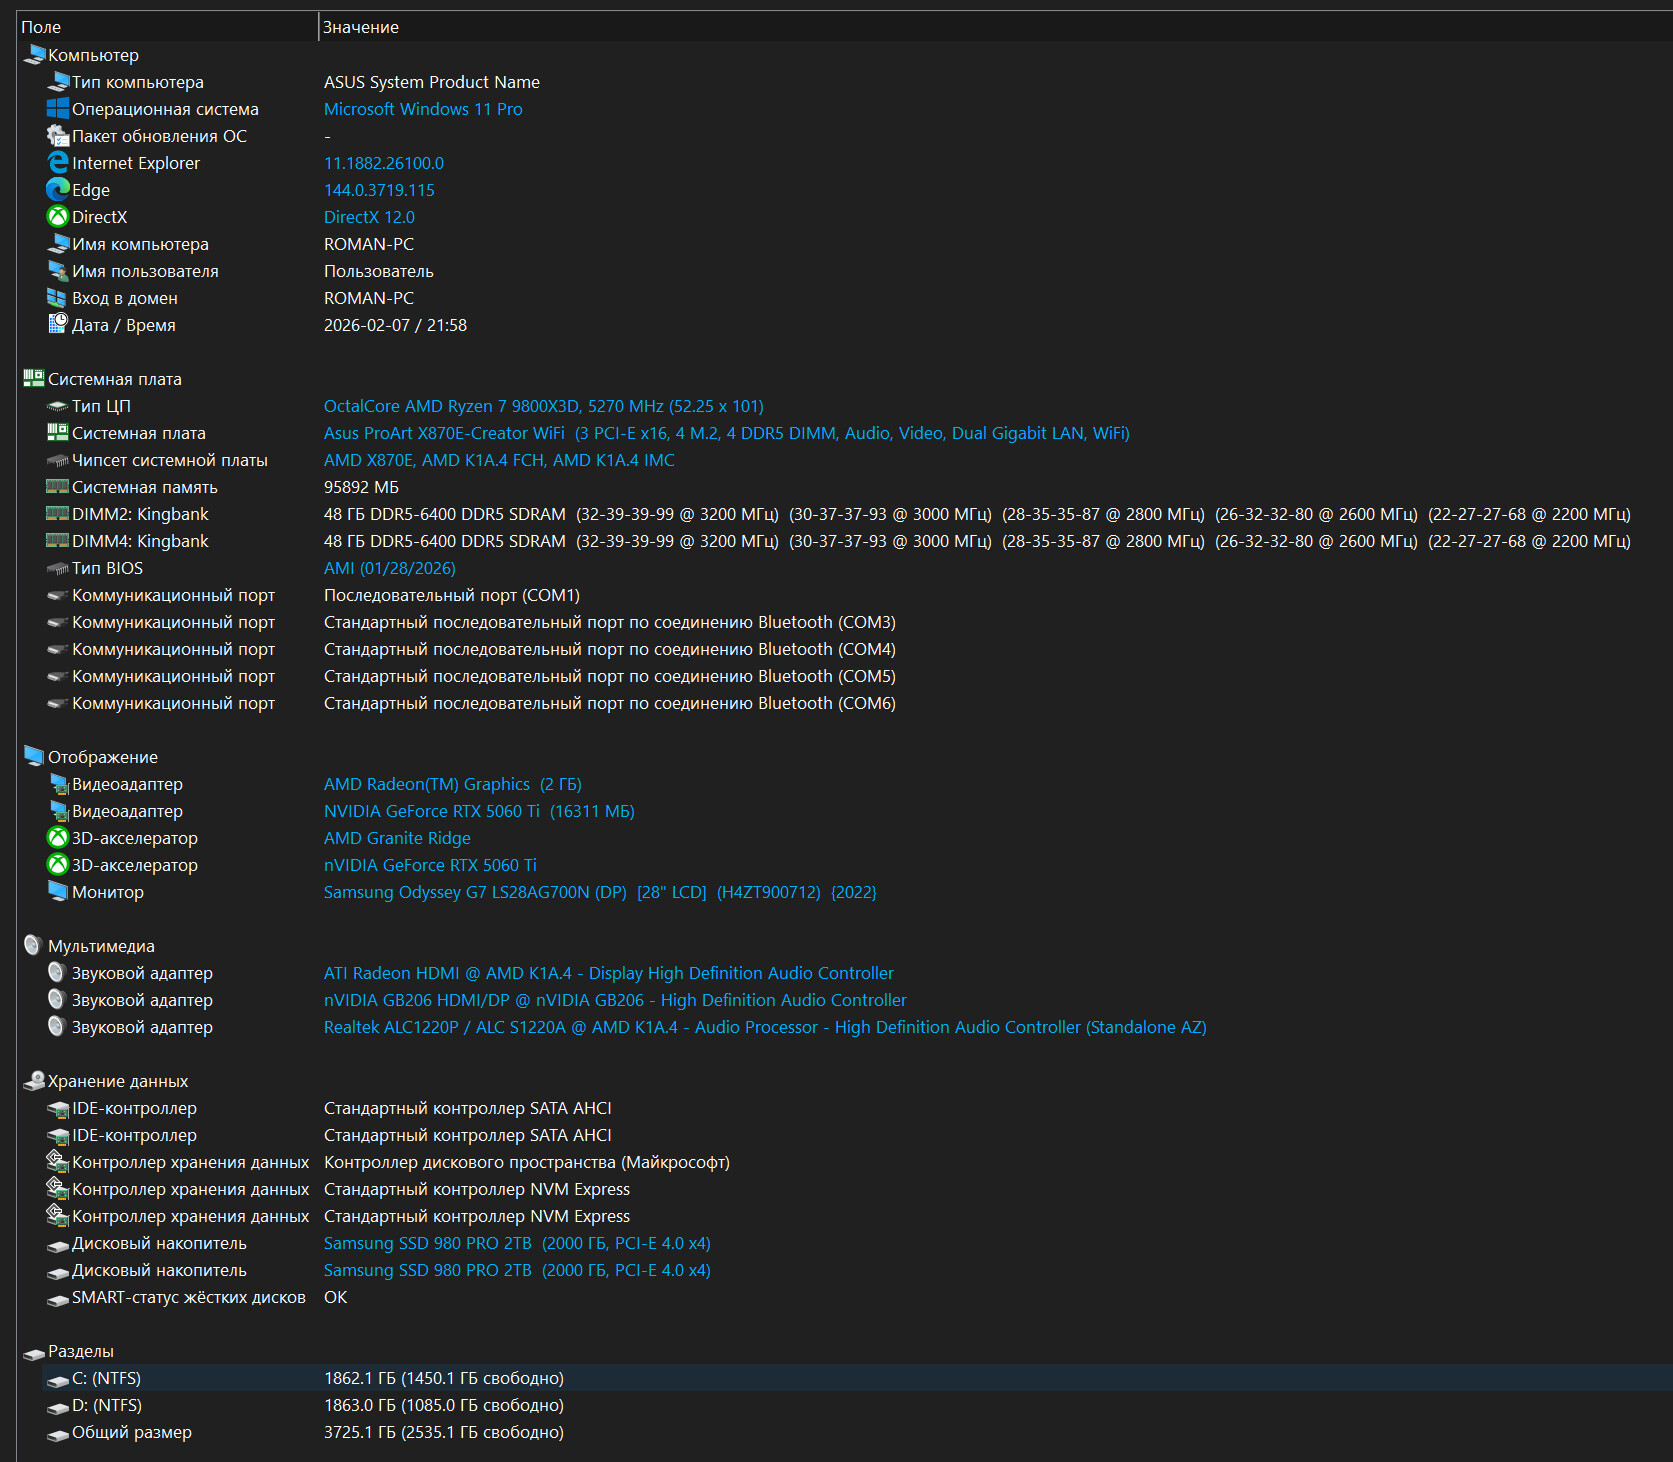The image size is (1673, 1462).
Task: Click the DirectX Xbox-style icon
Action: [58, 216]
